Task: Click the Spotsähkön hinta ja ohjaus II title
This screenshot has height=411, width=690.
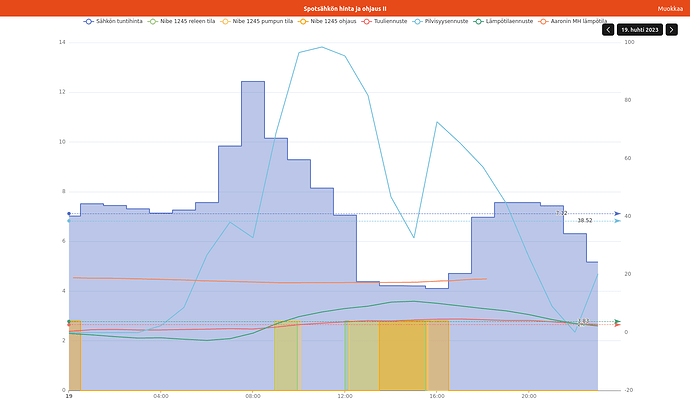Action: [345, 8]
